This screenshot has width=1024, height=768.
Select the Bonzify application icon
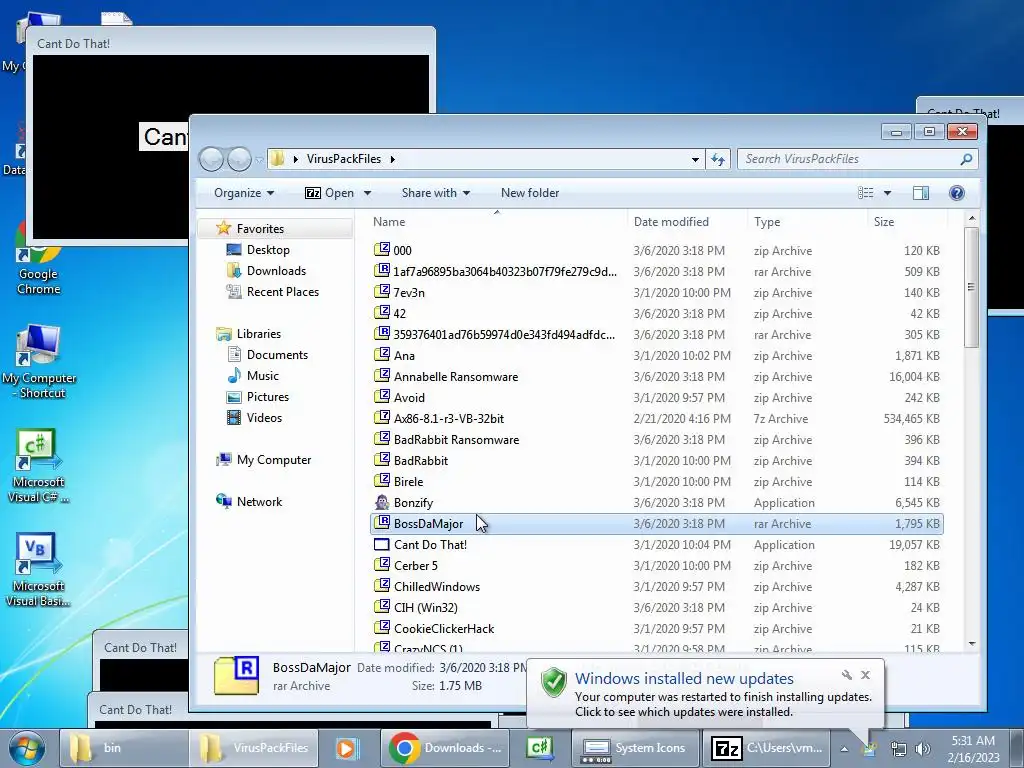381,502
